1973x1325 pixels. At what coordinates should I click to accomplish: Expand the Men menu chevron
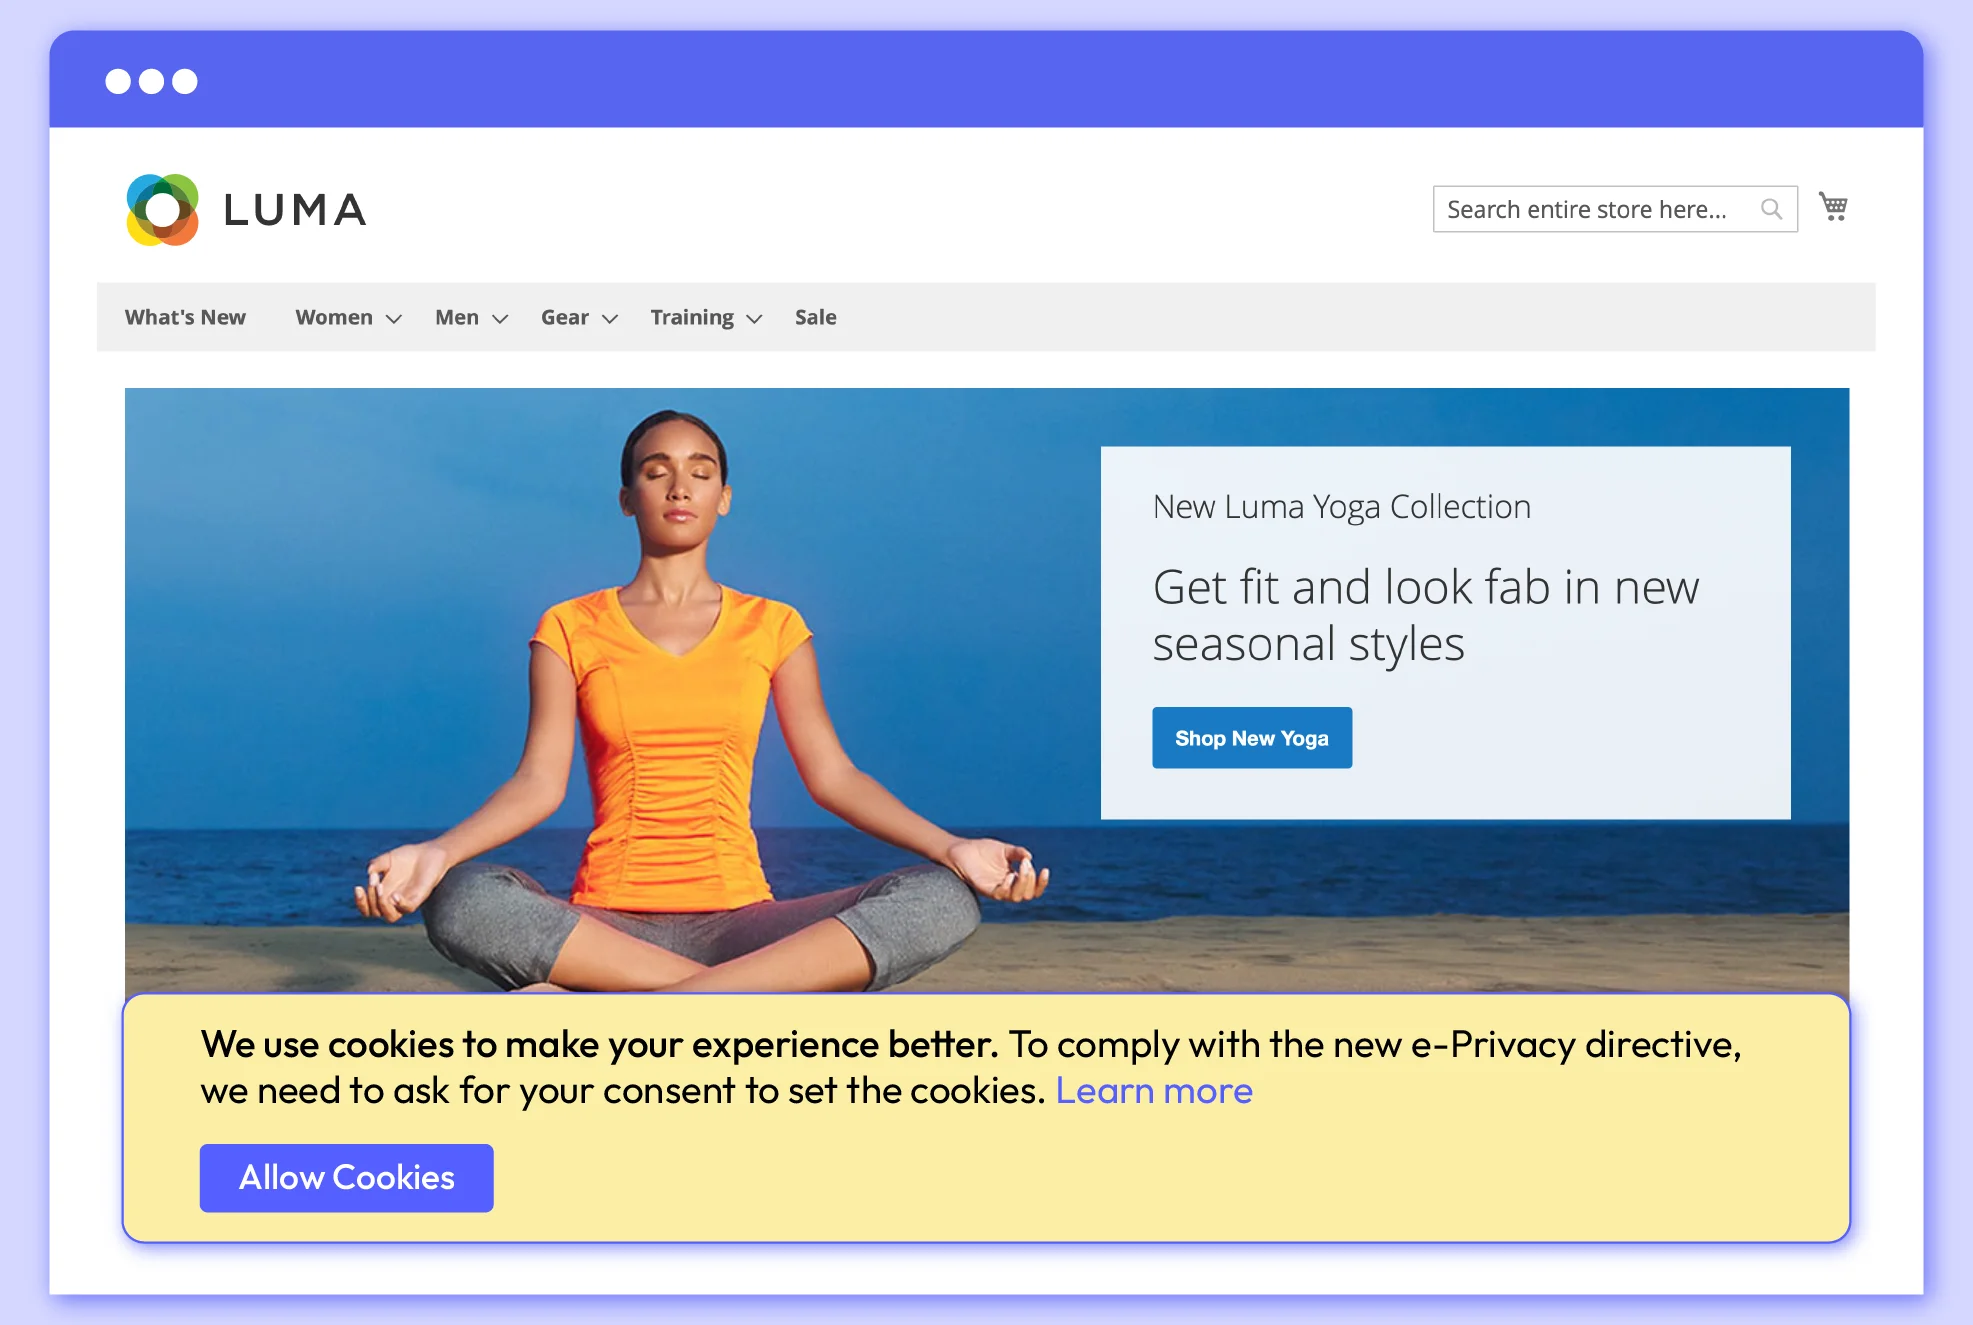(x=500, y=319)
